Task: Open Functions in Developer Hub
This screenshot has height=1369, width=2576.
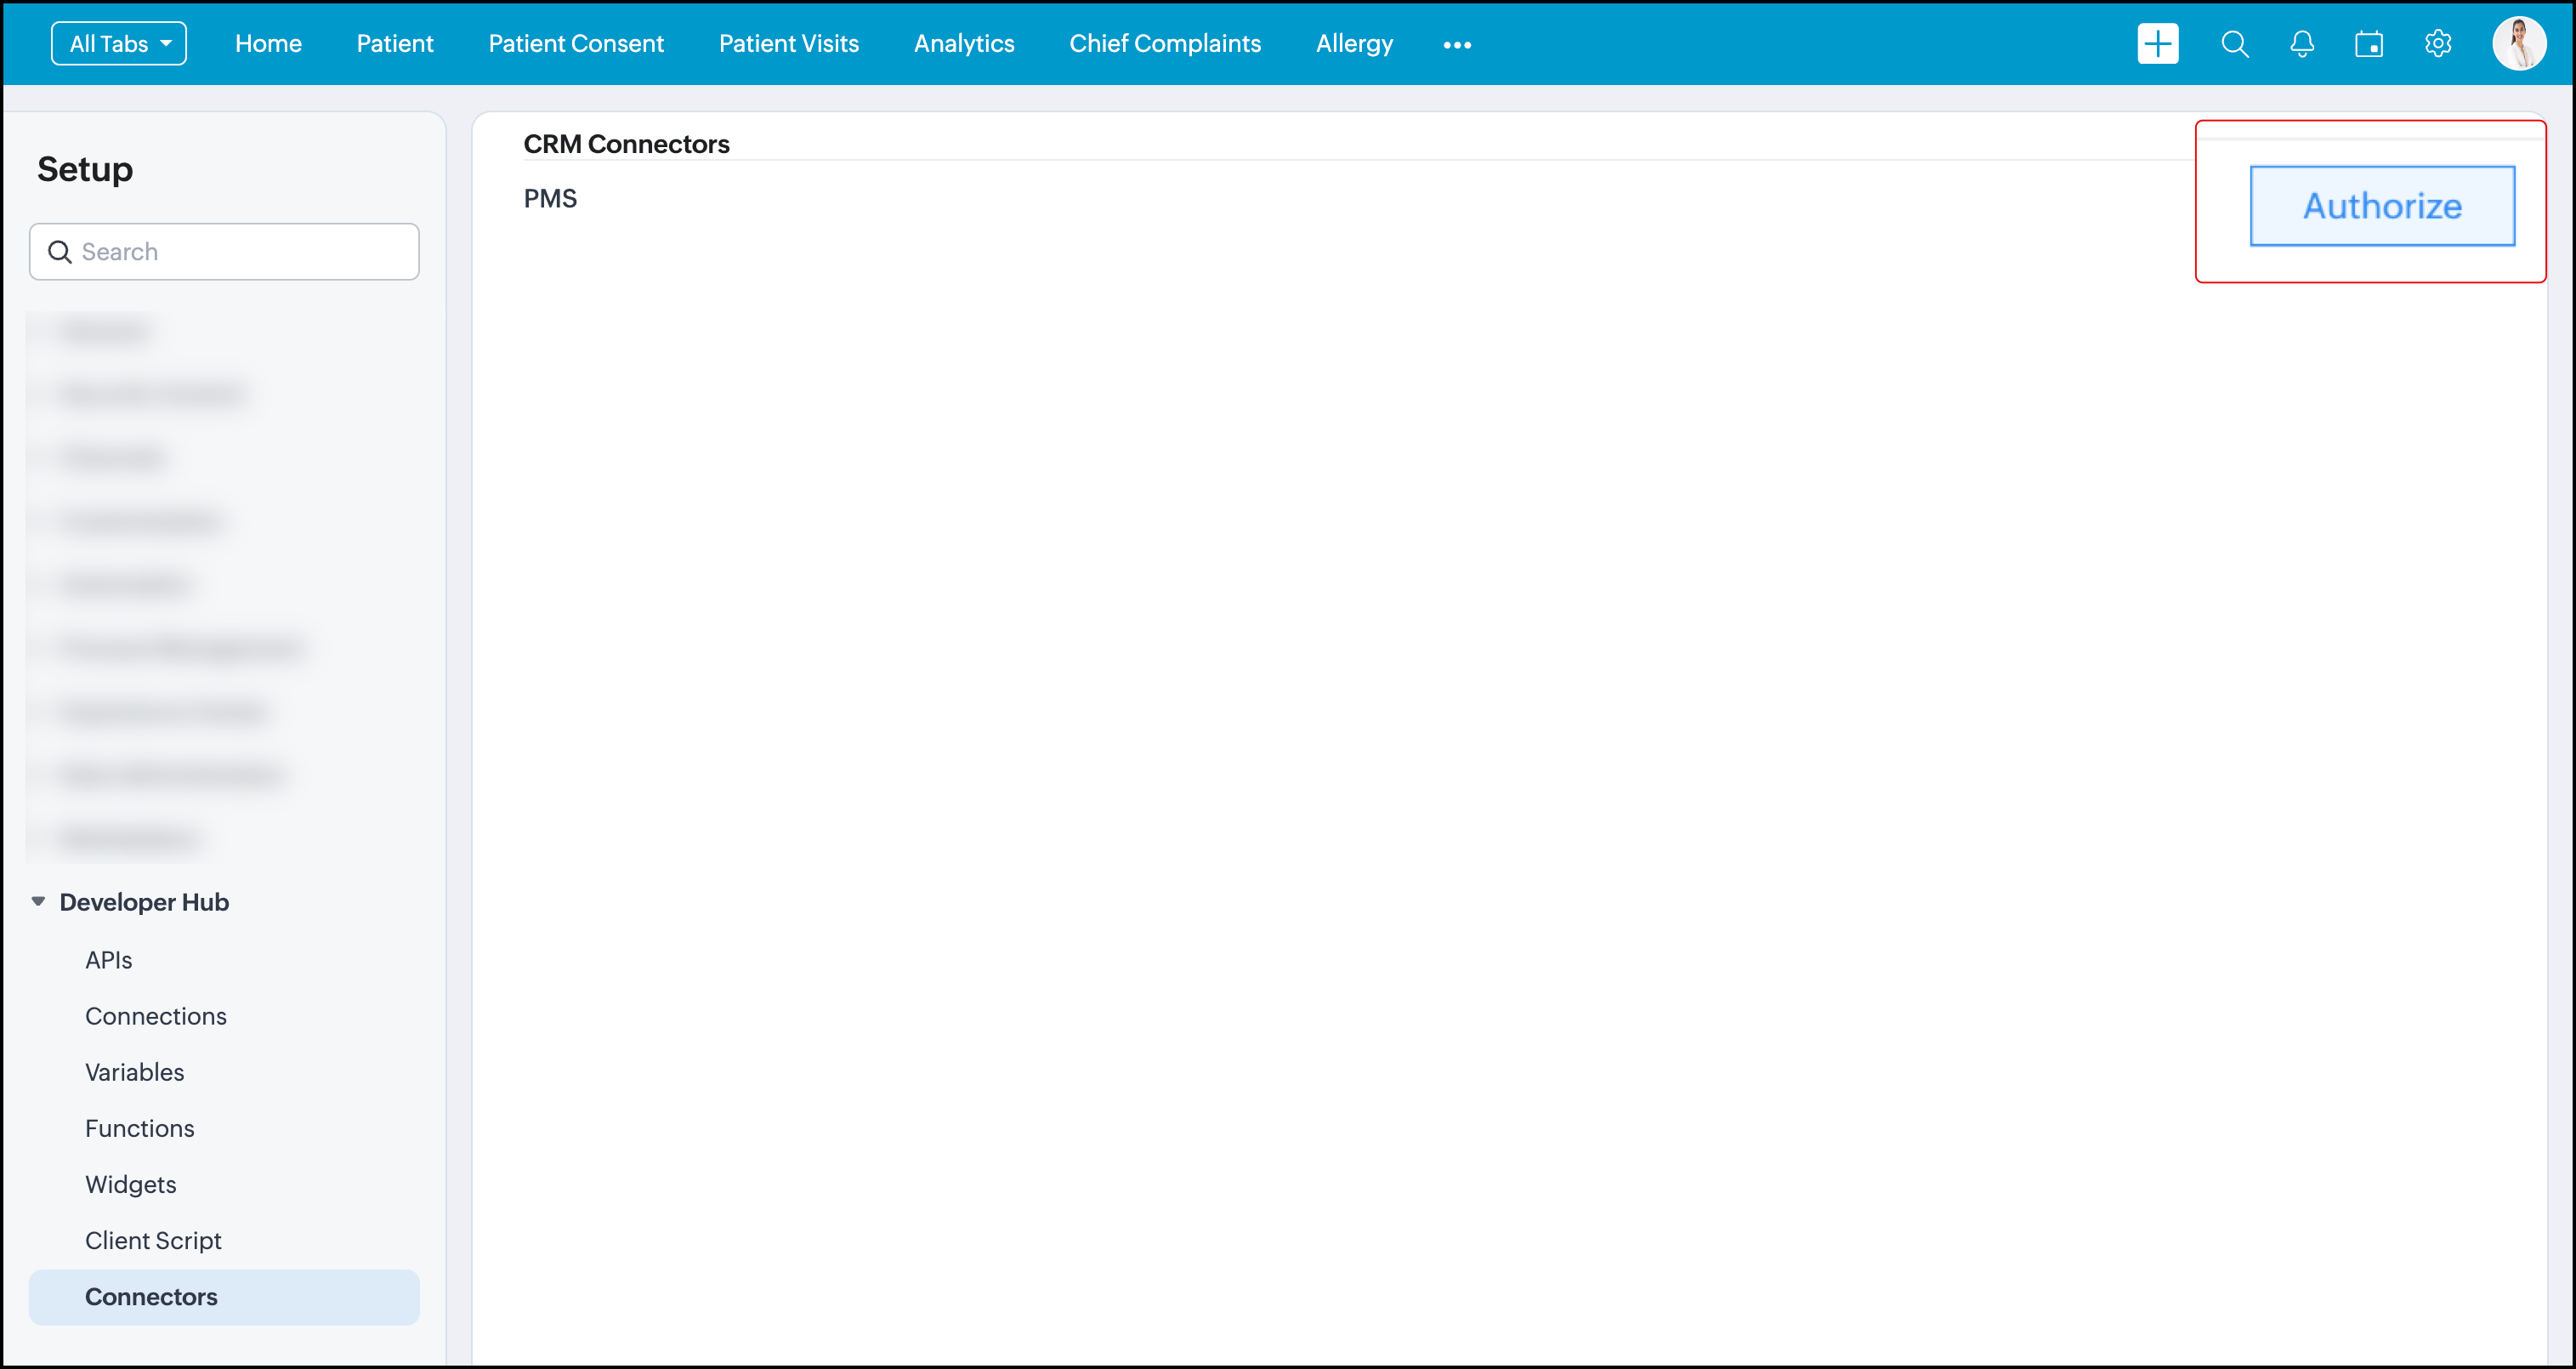Action: point(139,1128)
